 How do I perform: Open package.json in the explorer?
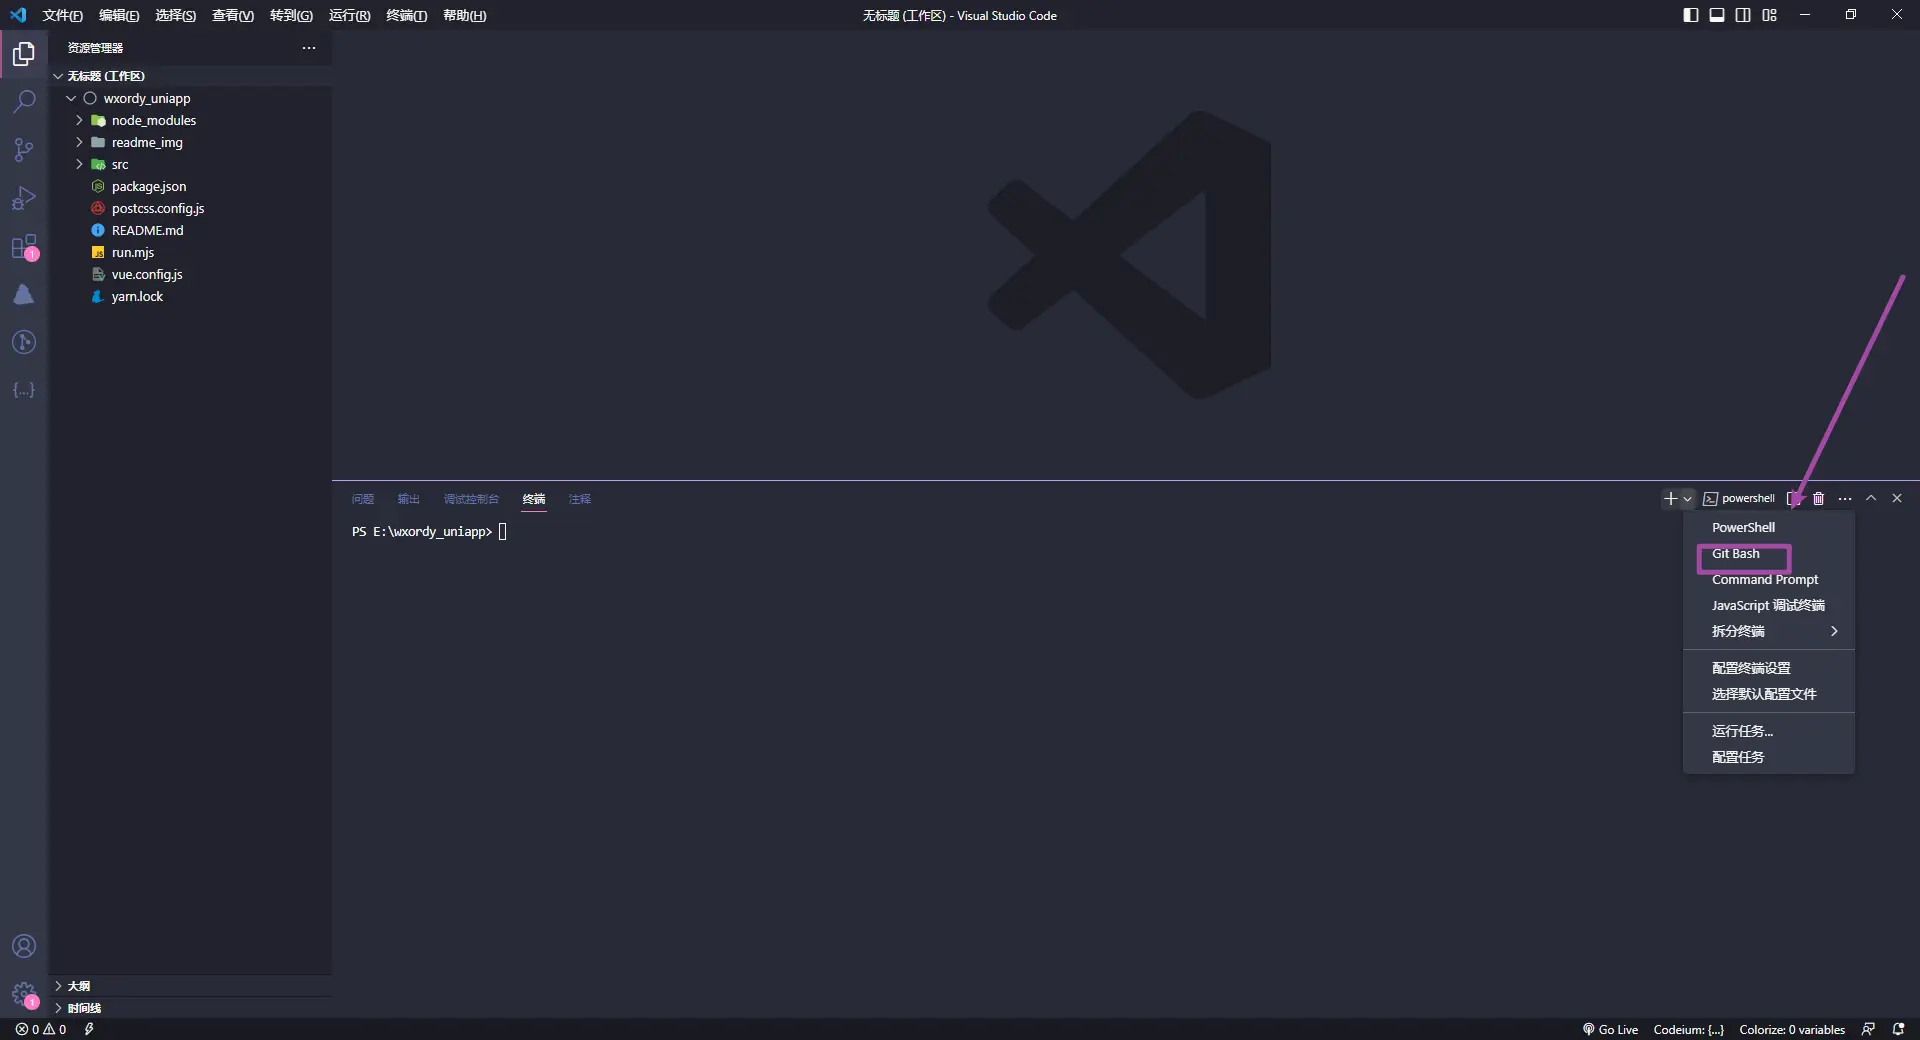click(x=190, y=186)
